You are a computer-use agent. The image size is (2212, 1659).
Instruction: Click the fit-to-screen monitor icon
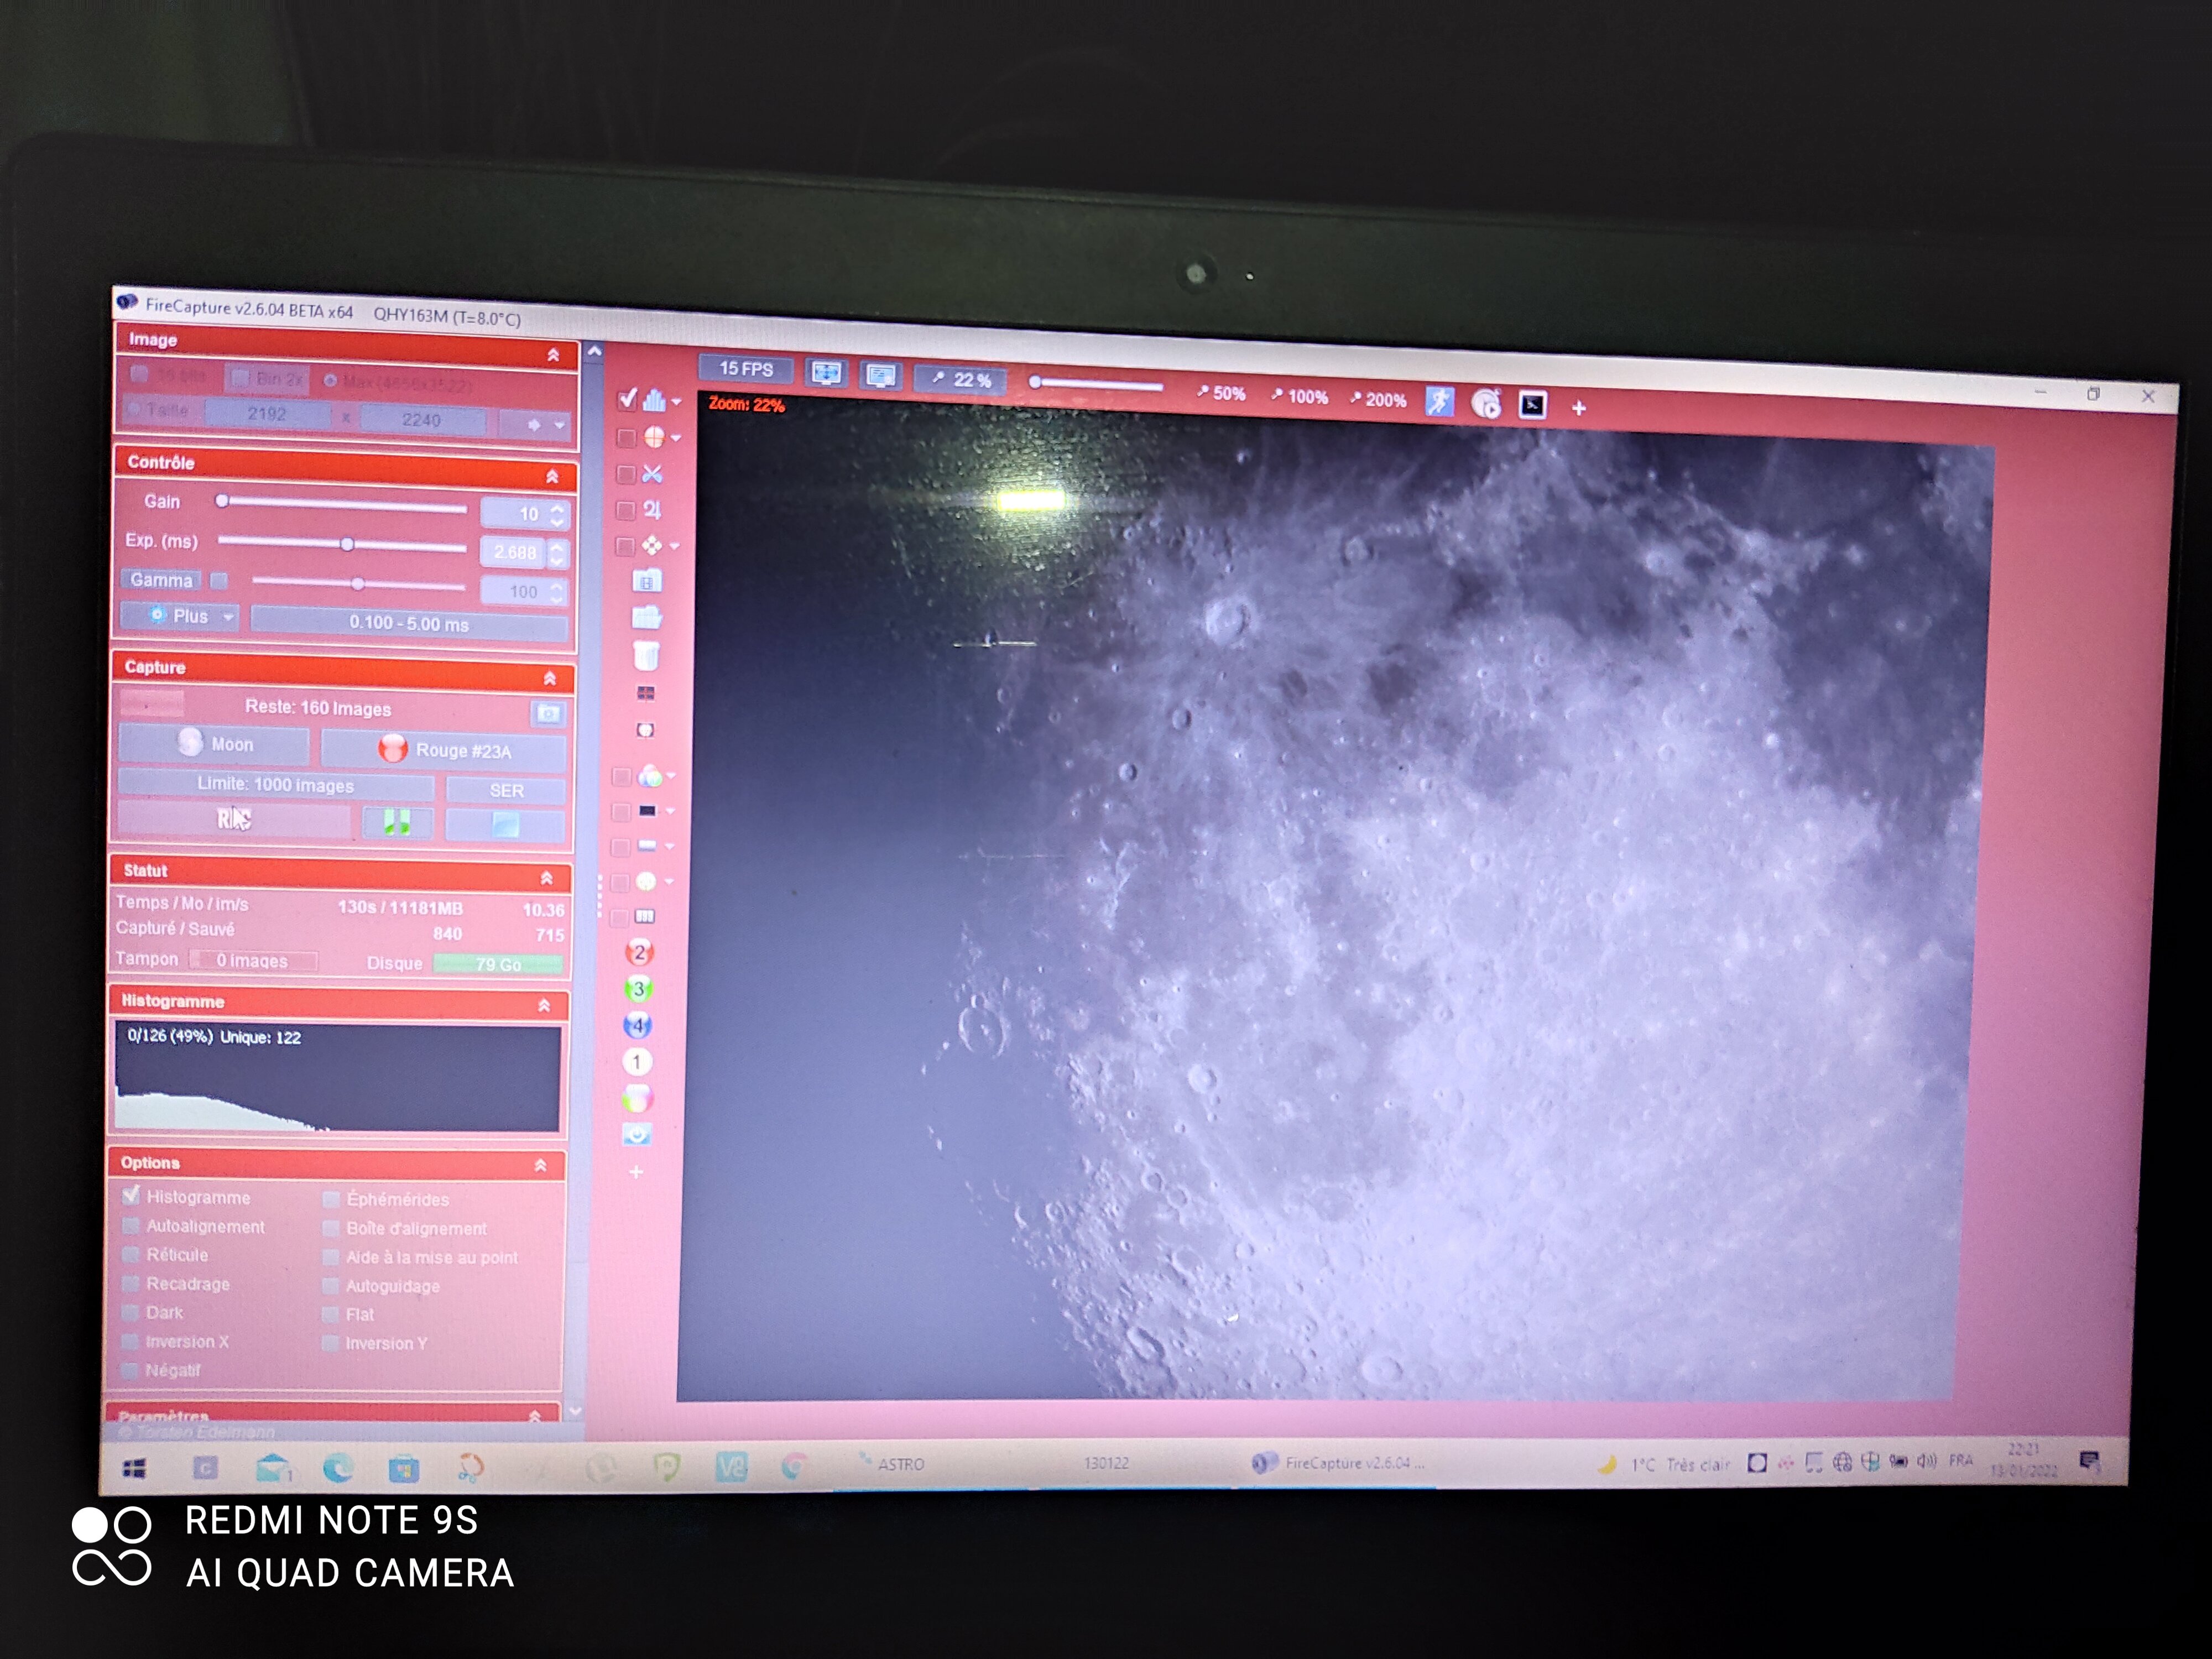pyautogui.click(x=826, y=373)
